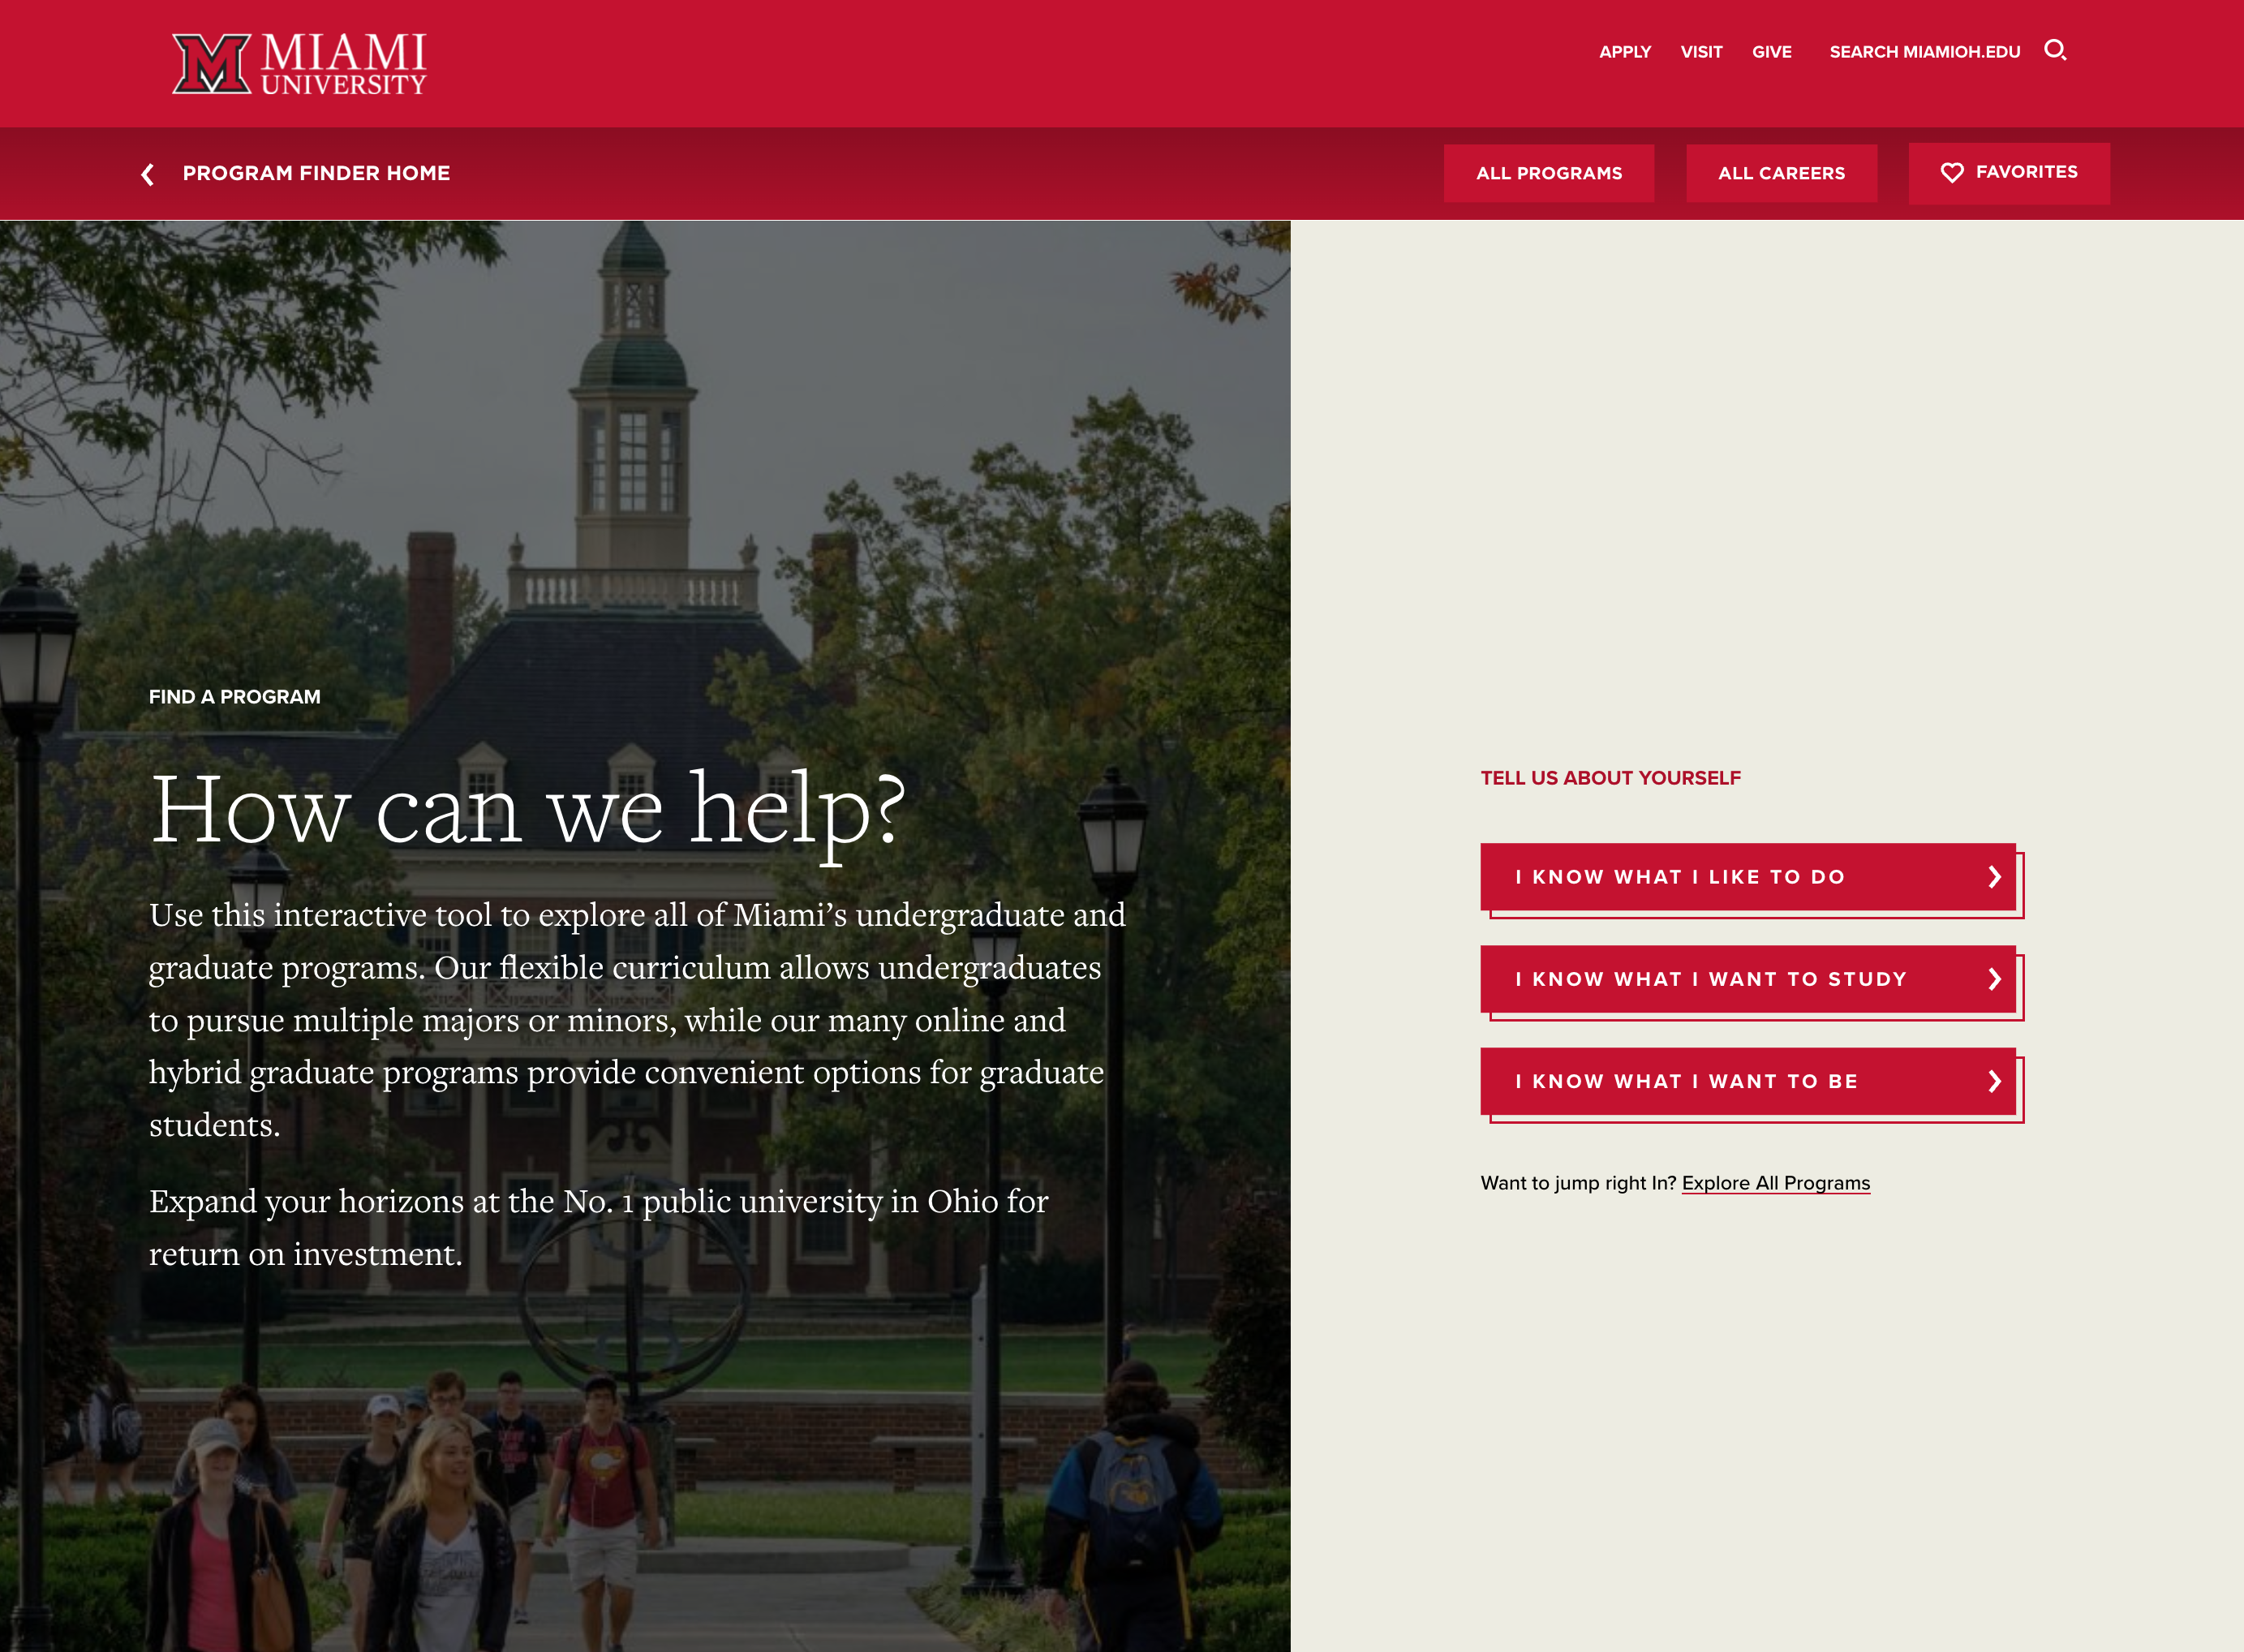Open the All Programs button
This screenshot has height=1652, width=2244.
pyautogui.click(x=1548, y=173)
